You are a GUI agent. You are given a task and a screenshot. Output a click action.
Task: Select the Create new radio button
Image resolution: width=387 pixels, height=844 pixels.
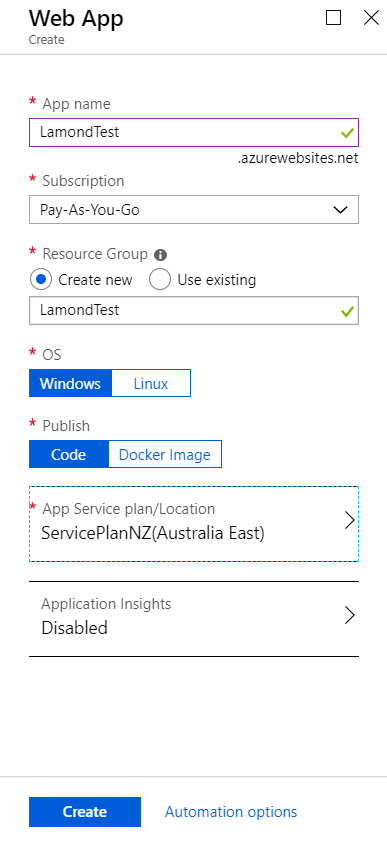(x=41, y=280)
